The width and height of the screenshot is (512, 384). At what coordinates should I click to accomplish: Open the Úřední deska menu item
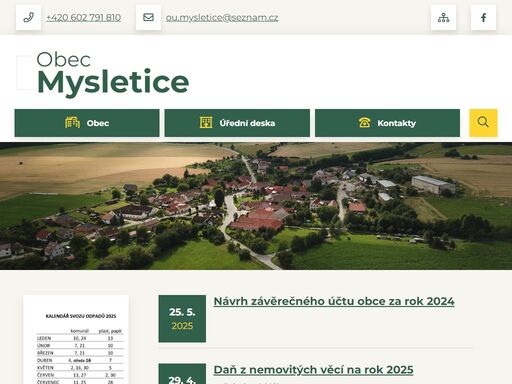(237, 123)
